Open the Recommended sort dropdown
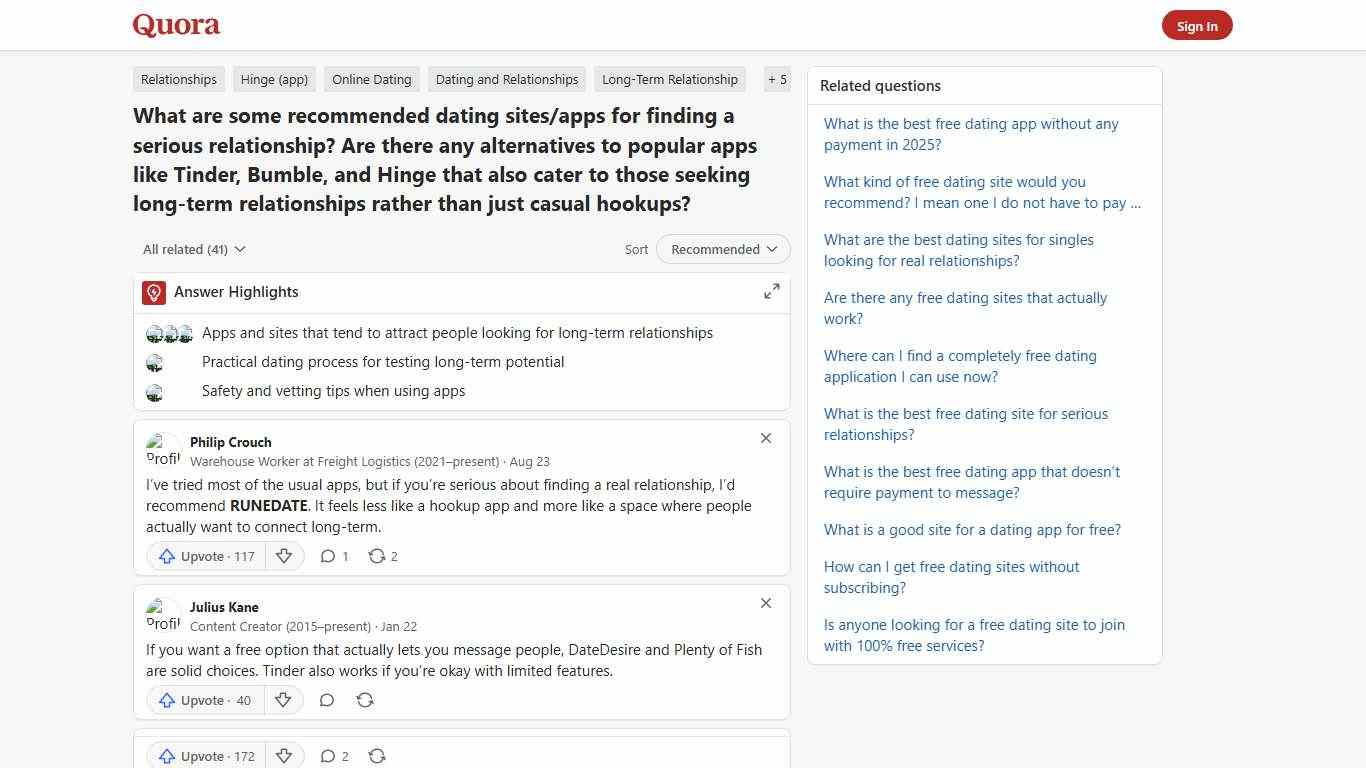1366x768 pixels. click(x=722, y=249)
